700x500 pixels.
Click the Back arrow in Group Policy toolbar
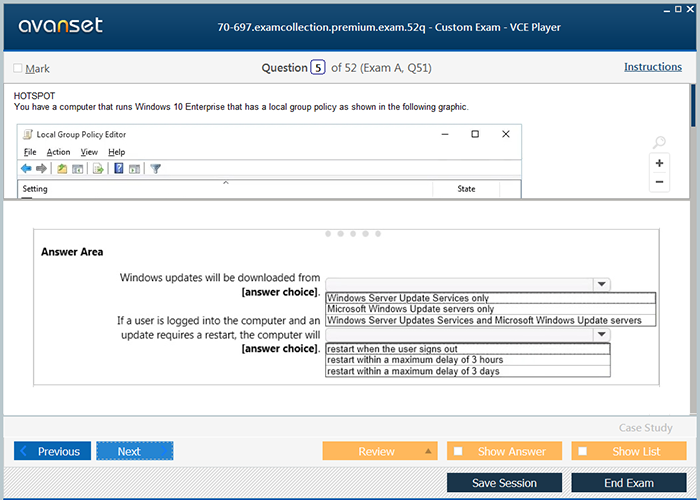coord(26,168)
